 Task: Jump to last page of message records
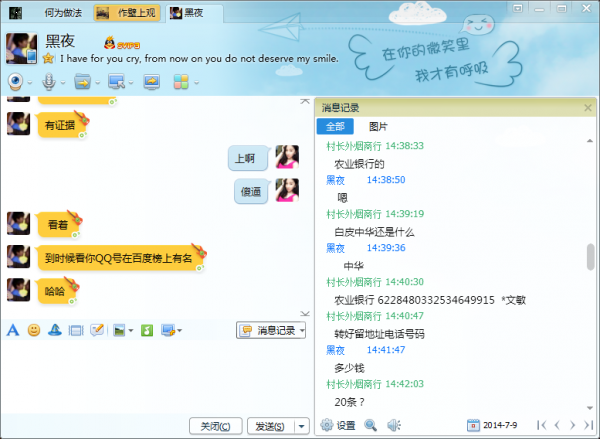588,425
